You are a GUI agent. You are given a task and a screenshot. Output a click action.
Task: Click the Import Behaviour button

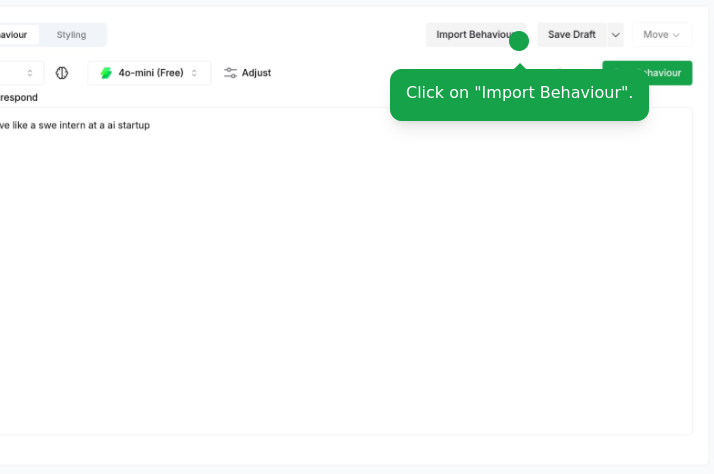click(476, 35)
